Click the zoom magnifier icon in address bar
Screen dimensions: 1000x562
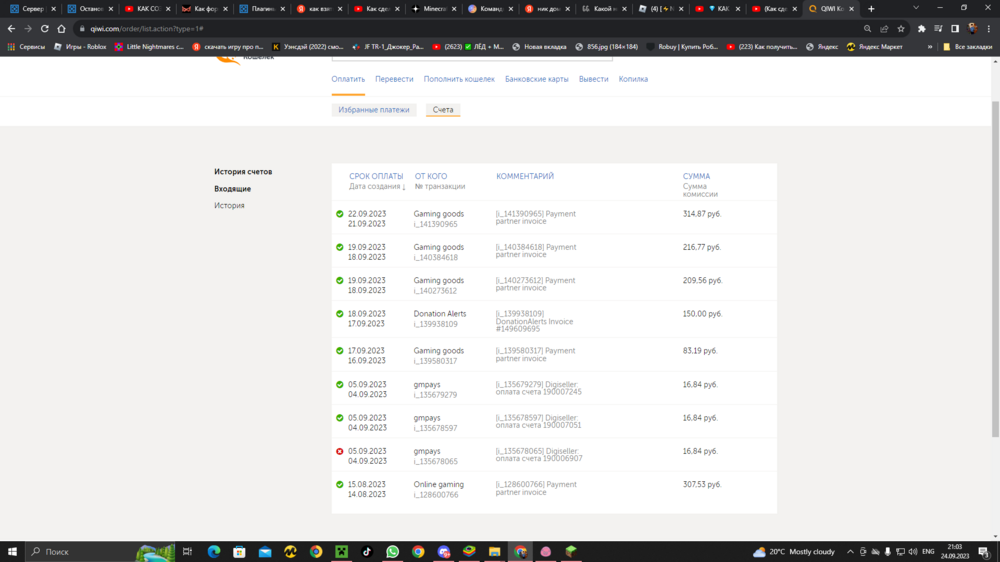867,29
